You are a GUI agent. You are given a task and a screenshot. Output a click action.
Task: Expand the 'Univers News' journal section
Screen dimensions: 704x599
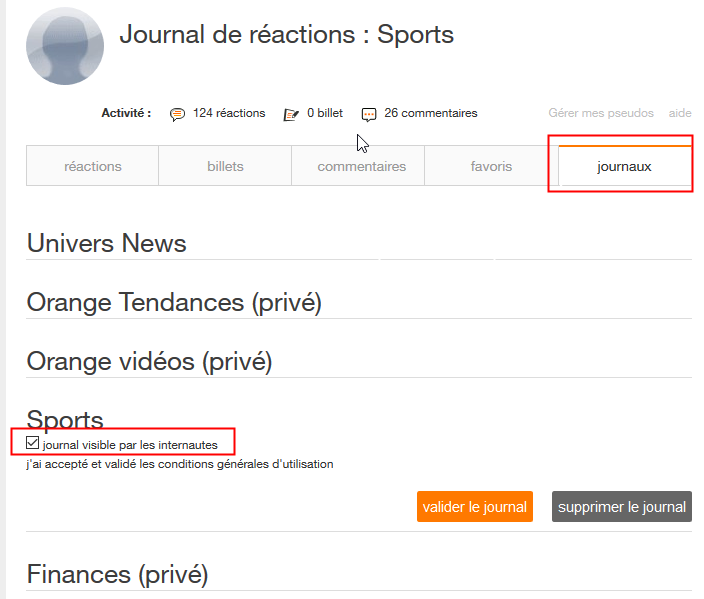(x=107, y=243)
